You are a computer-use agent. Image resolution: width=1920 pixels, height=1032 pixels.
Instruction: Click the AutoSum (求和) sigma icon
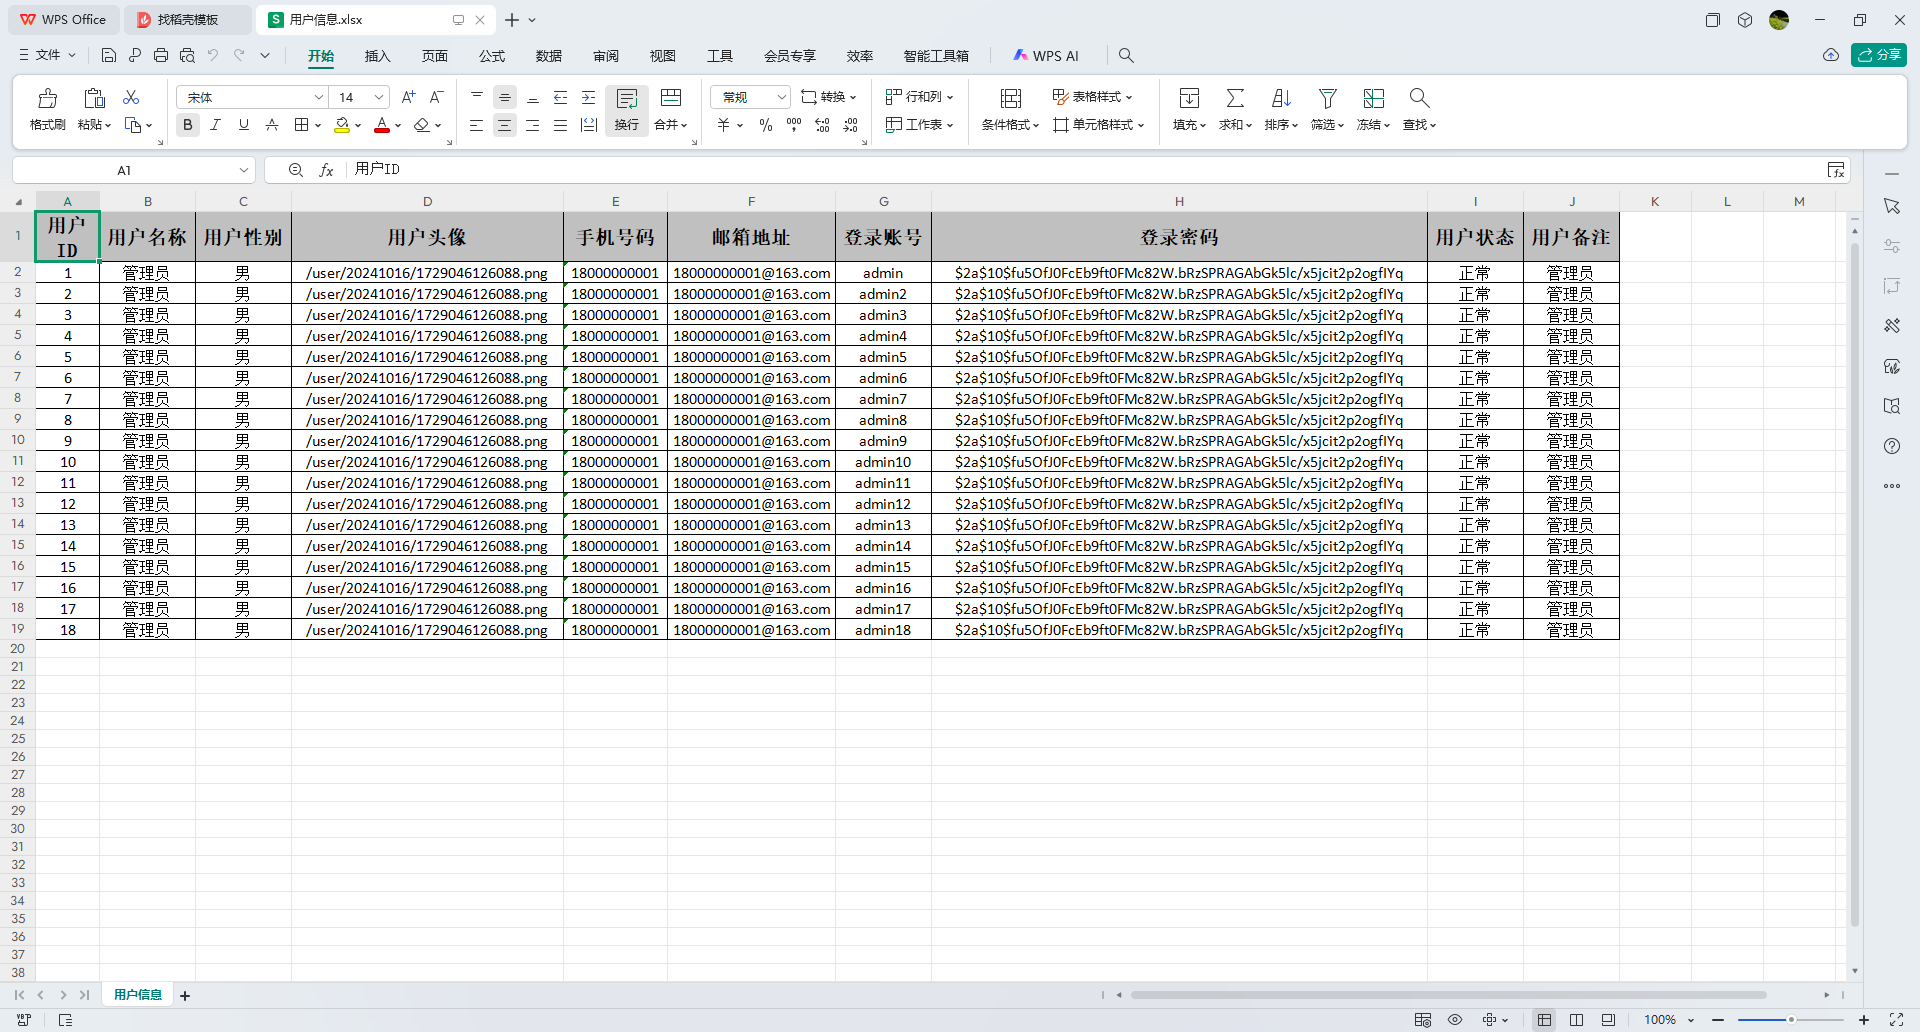coord(1235,98)
